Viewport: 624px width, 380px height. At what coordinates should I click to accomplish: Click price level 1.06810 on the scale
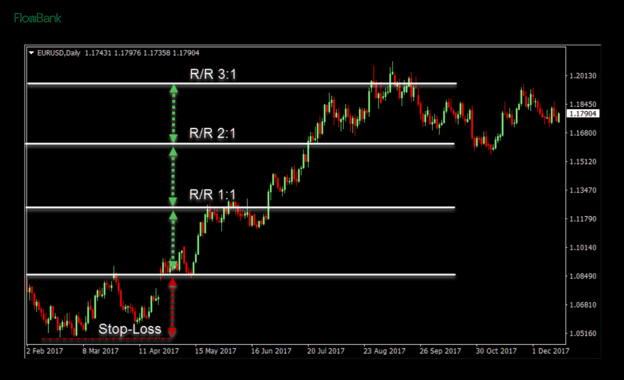(x=583, y=305)
